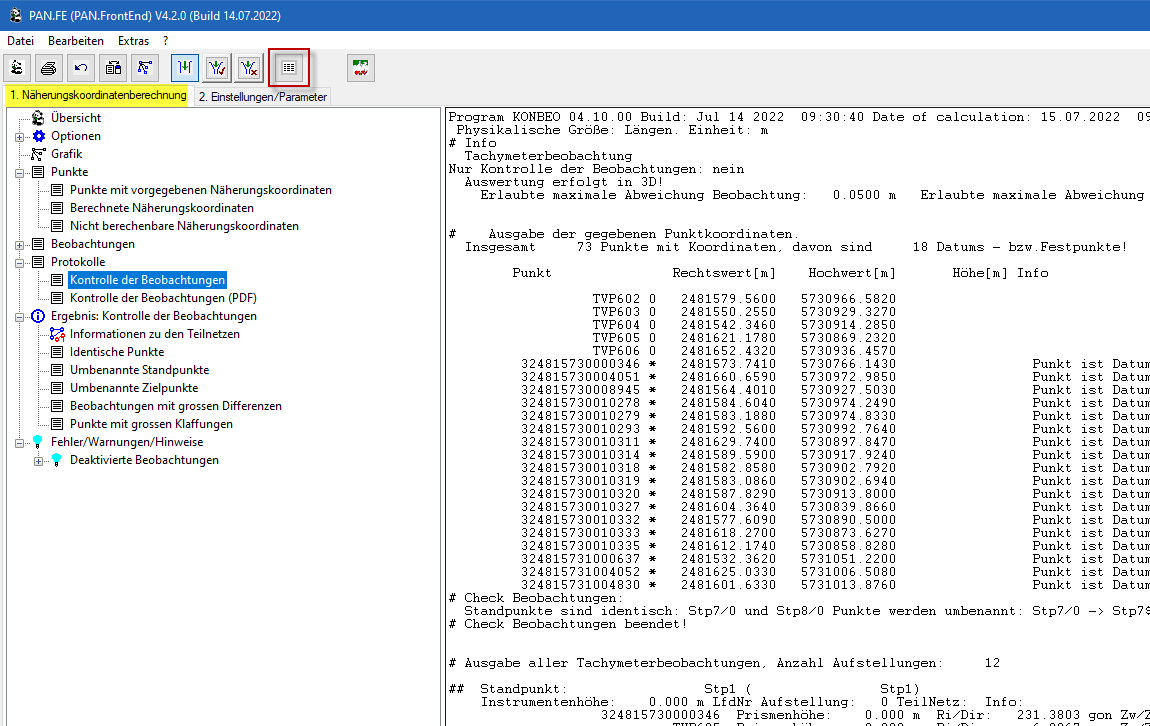Click the first toolbar icon beneath Datei

(17, 68)
